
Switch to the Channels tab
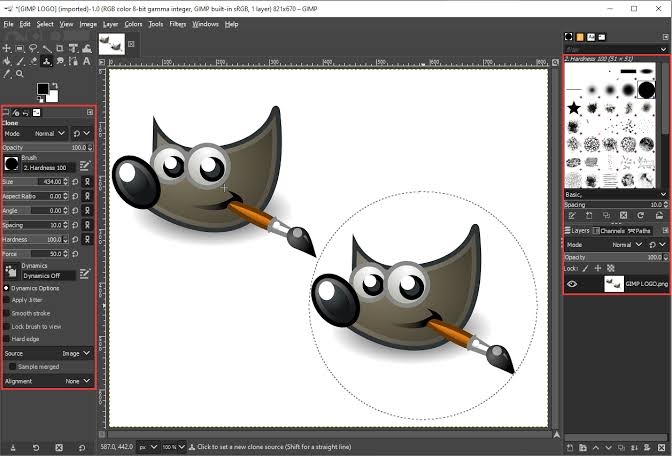tap(609, 231)
